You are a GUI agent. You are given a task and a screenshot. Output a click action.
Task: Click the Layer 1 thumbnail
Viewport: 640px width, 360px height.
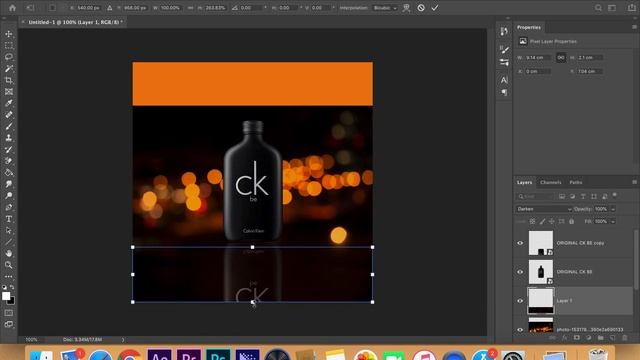pyautogui.click(x=541, y=301)
